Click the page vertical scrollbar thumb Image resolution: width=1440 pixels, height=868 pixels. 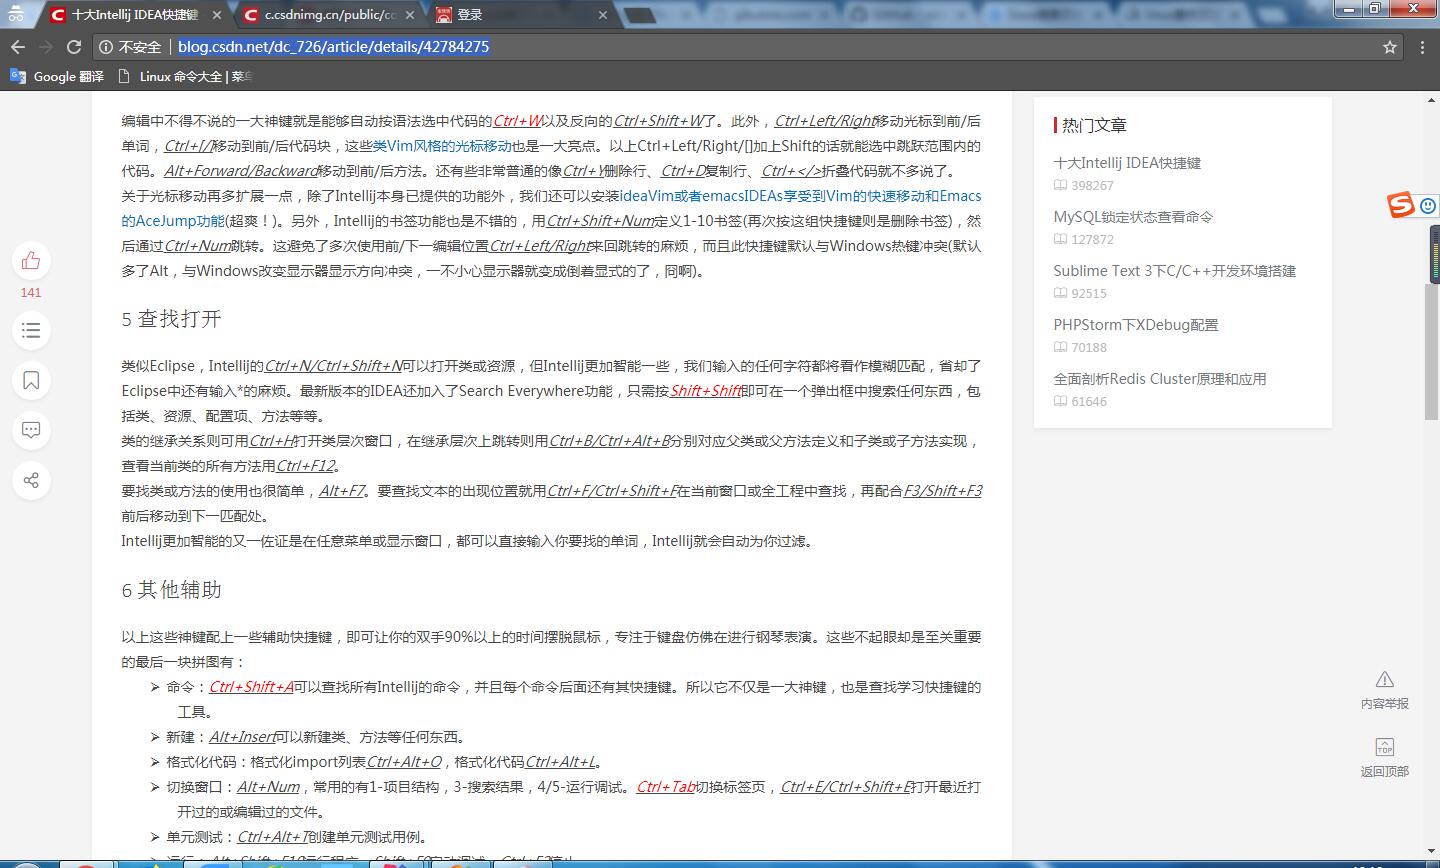[1431, 350]
